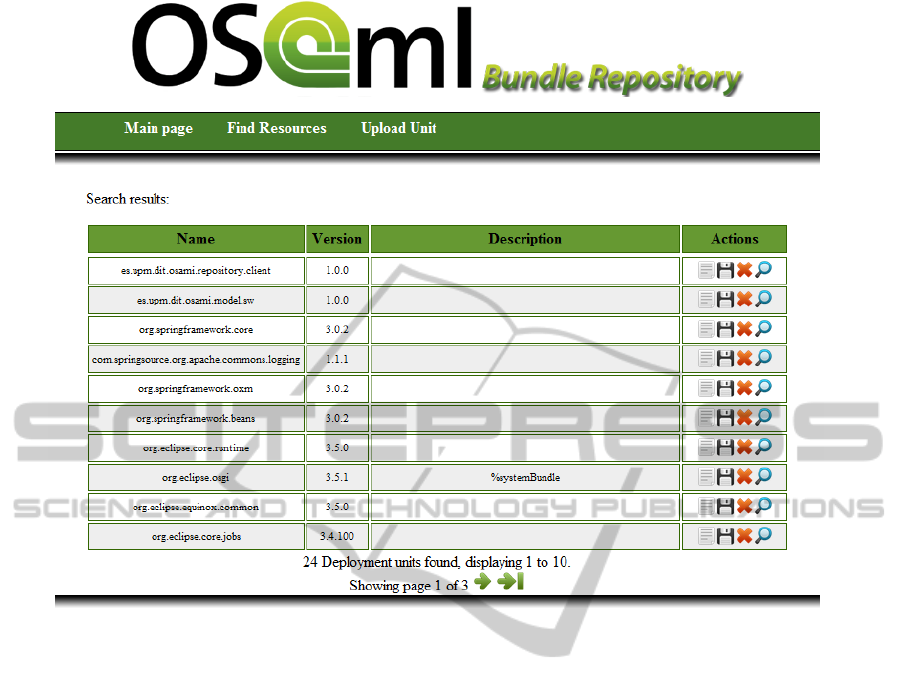Go to the next results page
Viewport: 901px width, 692px height.
pyautogui.click(x=483, y=582)
